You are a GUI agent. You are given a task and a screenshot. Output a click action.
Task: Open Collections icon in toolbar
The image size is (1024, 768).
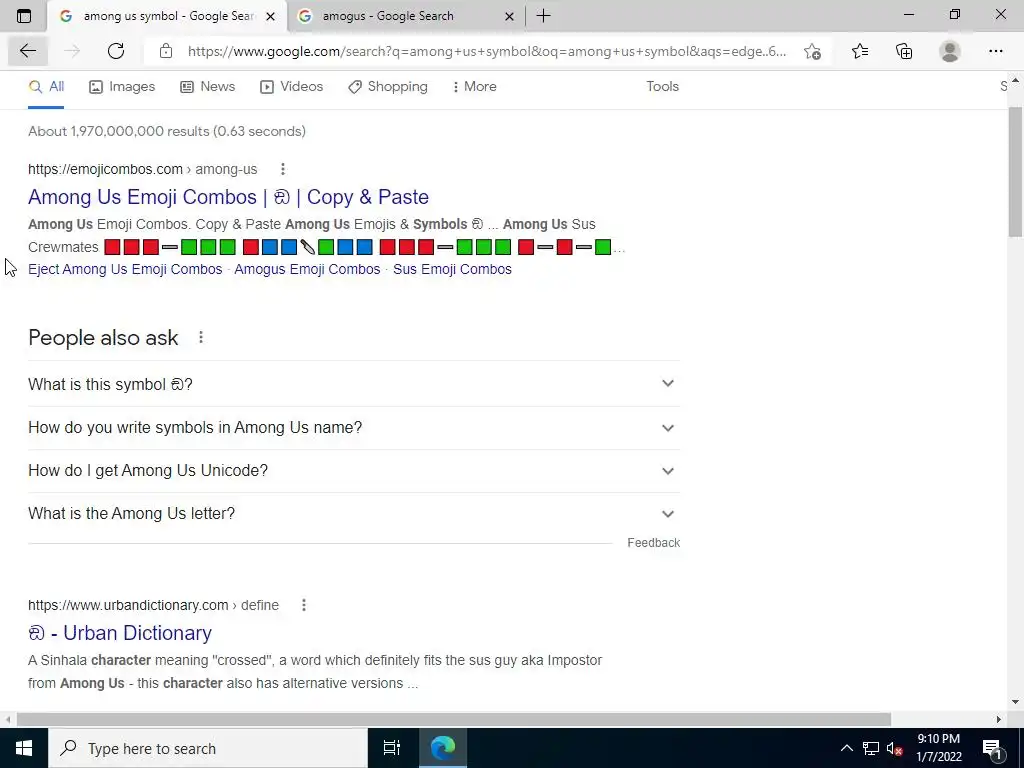(x=904, y=51)
